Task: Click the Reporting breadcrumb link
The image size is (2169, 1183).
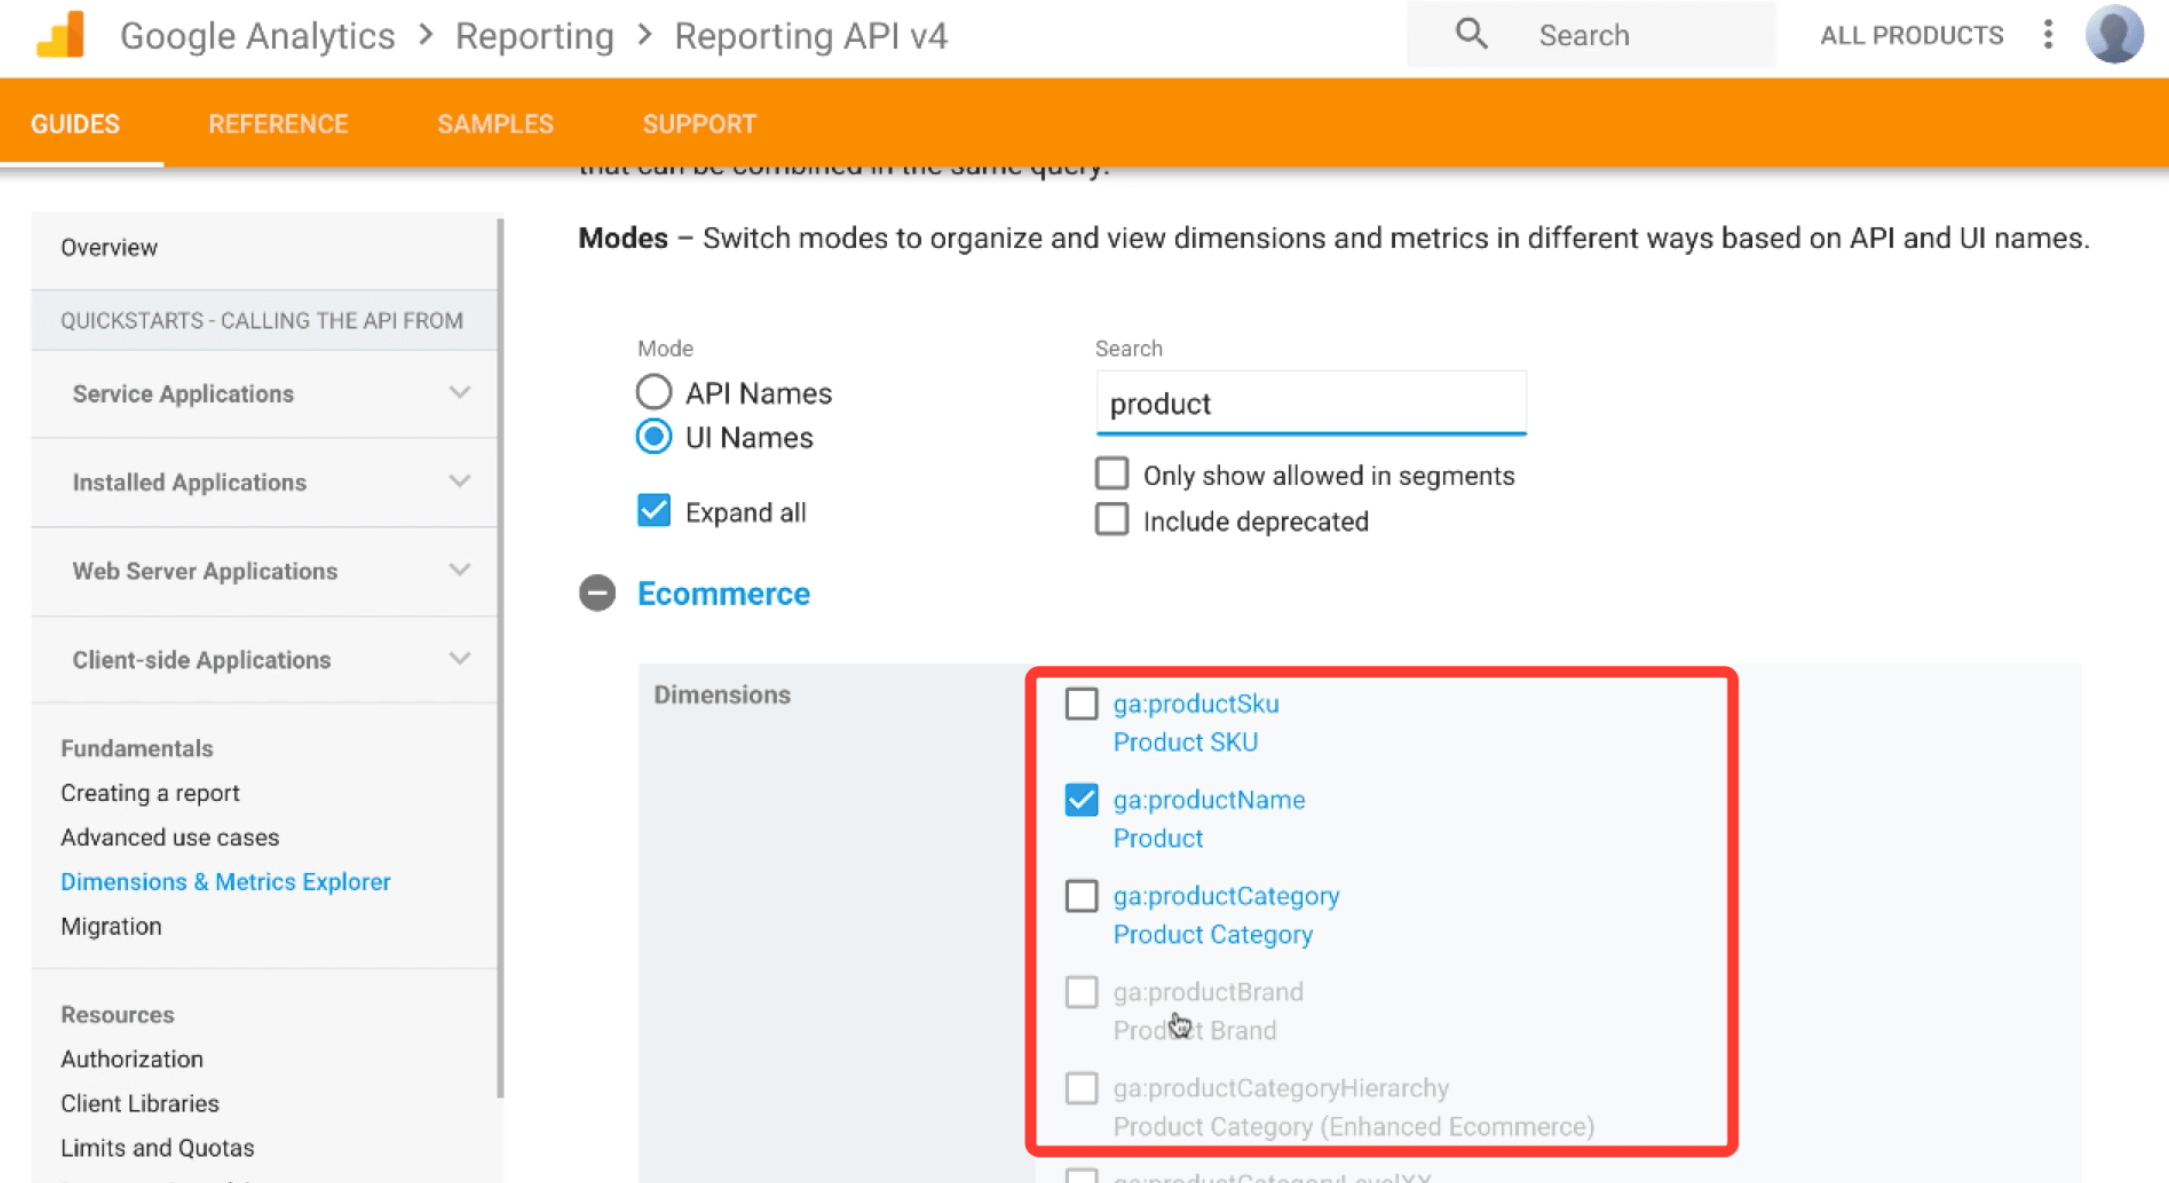Action: pyautogui.click(x=534, y=36)
